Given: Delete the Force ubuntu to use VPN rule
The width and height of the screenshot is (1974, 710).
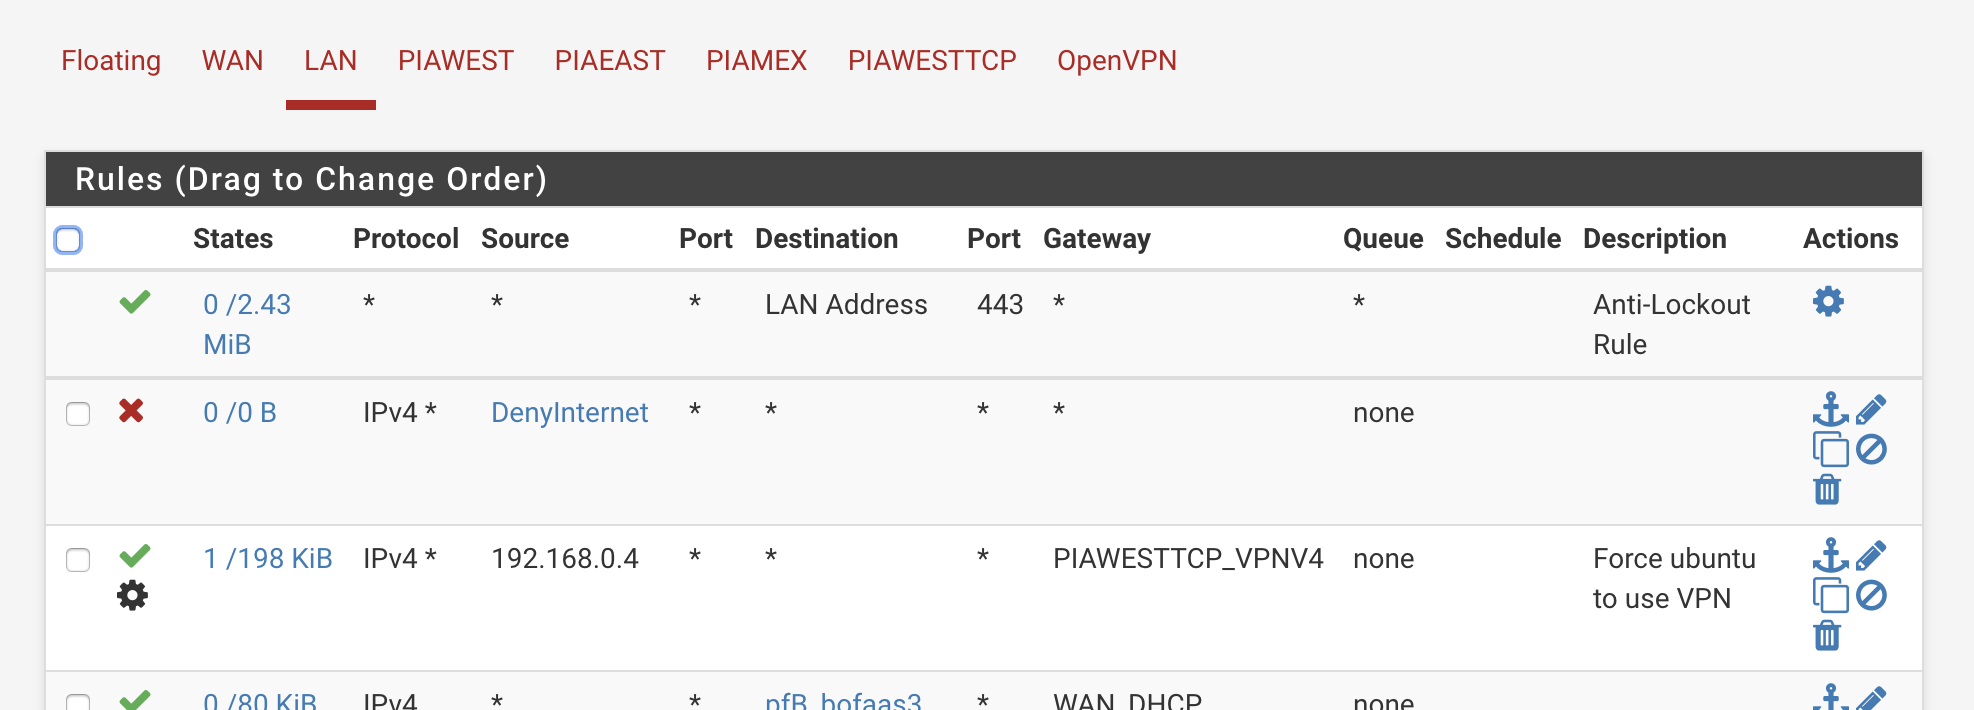Looking at the screenshot, I should (x=1827, y=636).
